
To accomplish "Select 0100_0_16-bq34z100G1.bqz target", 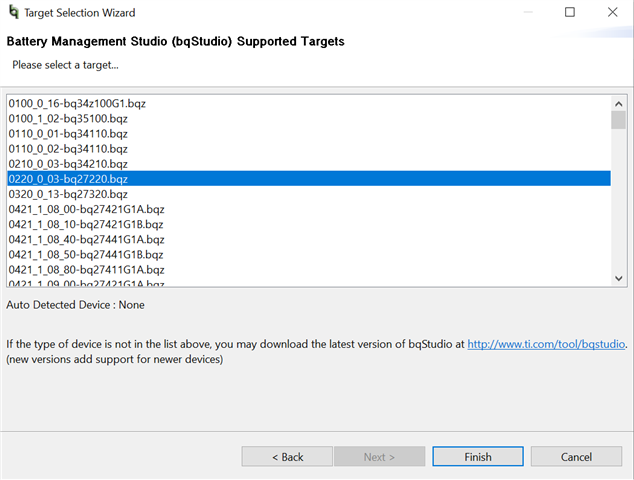I will (x=78, y=103).
